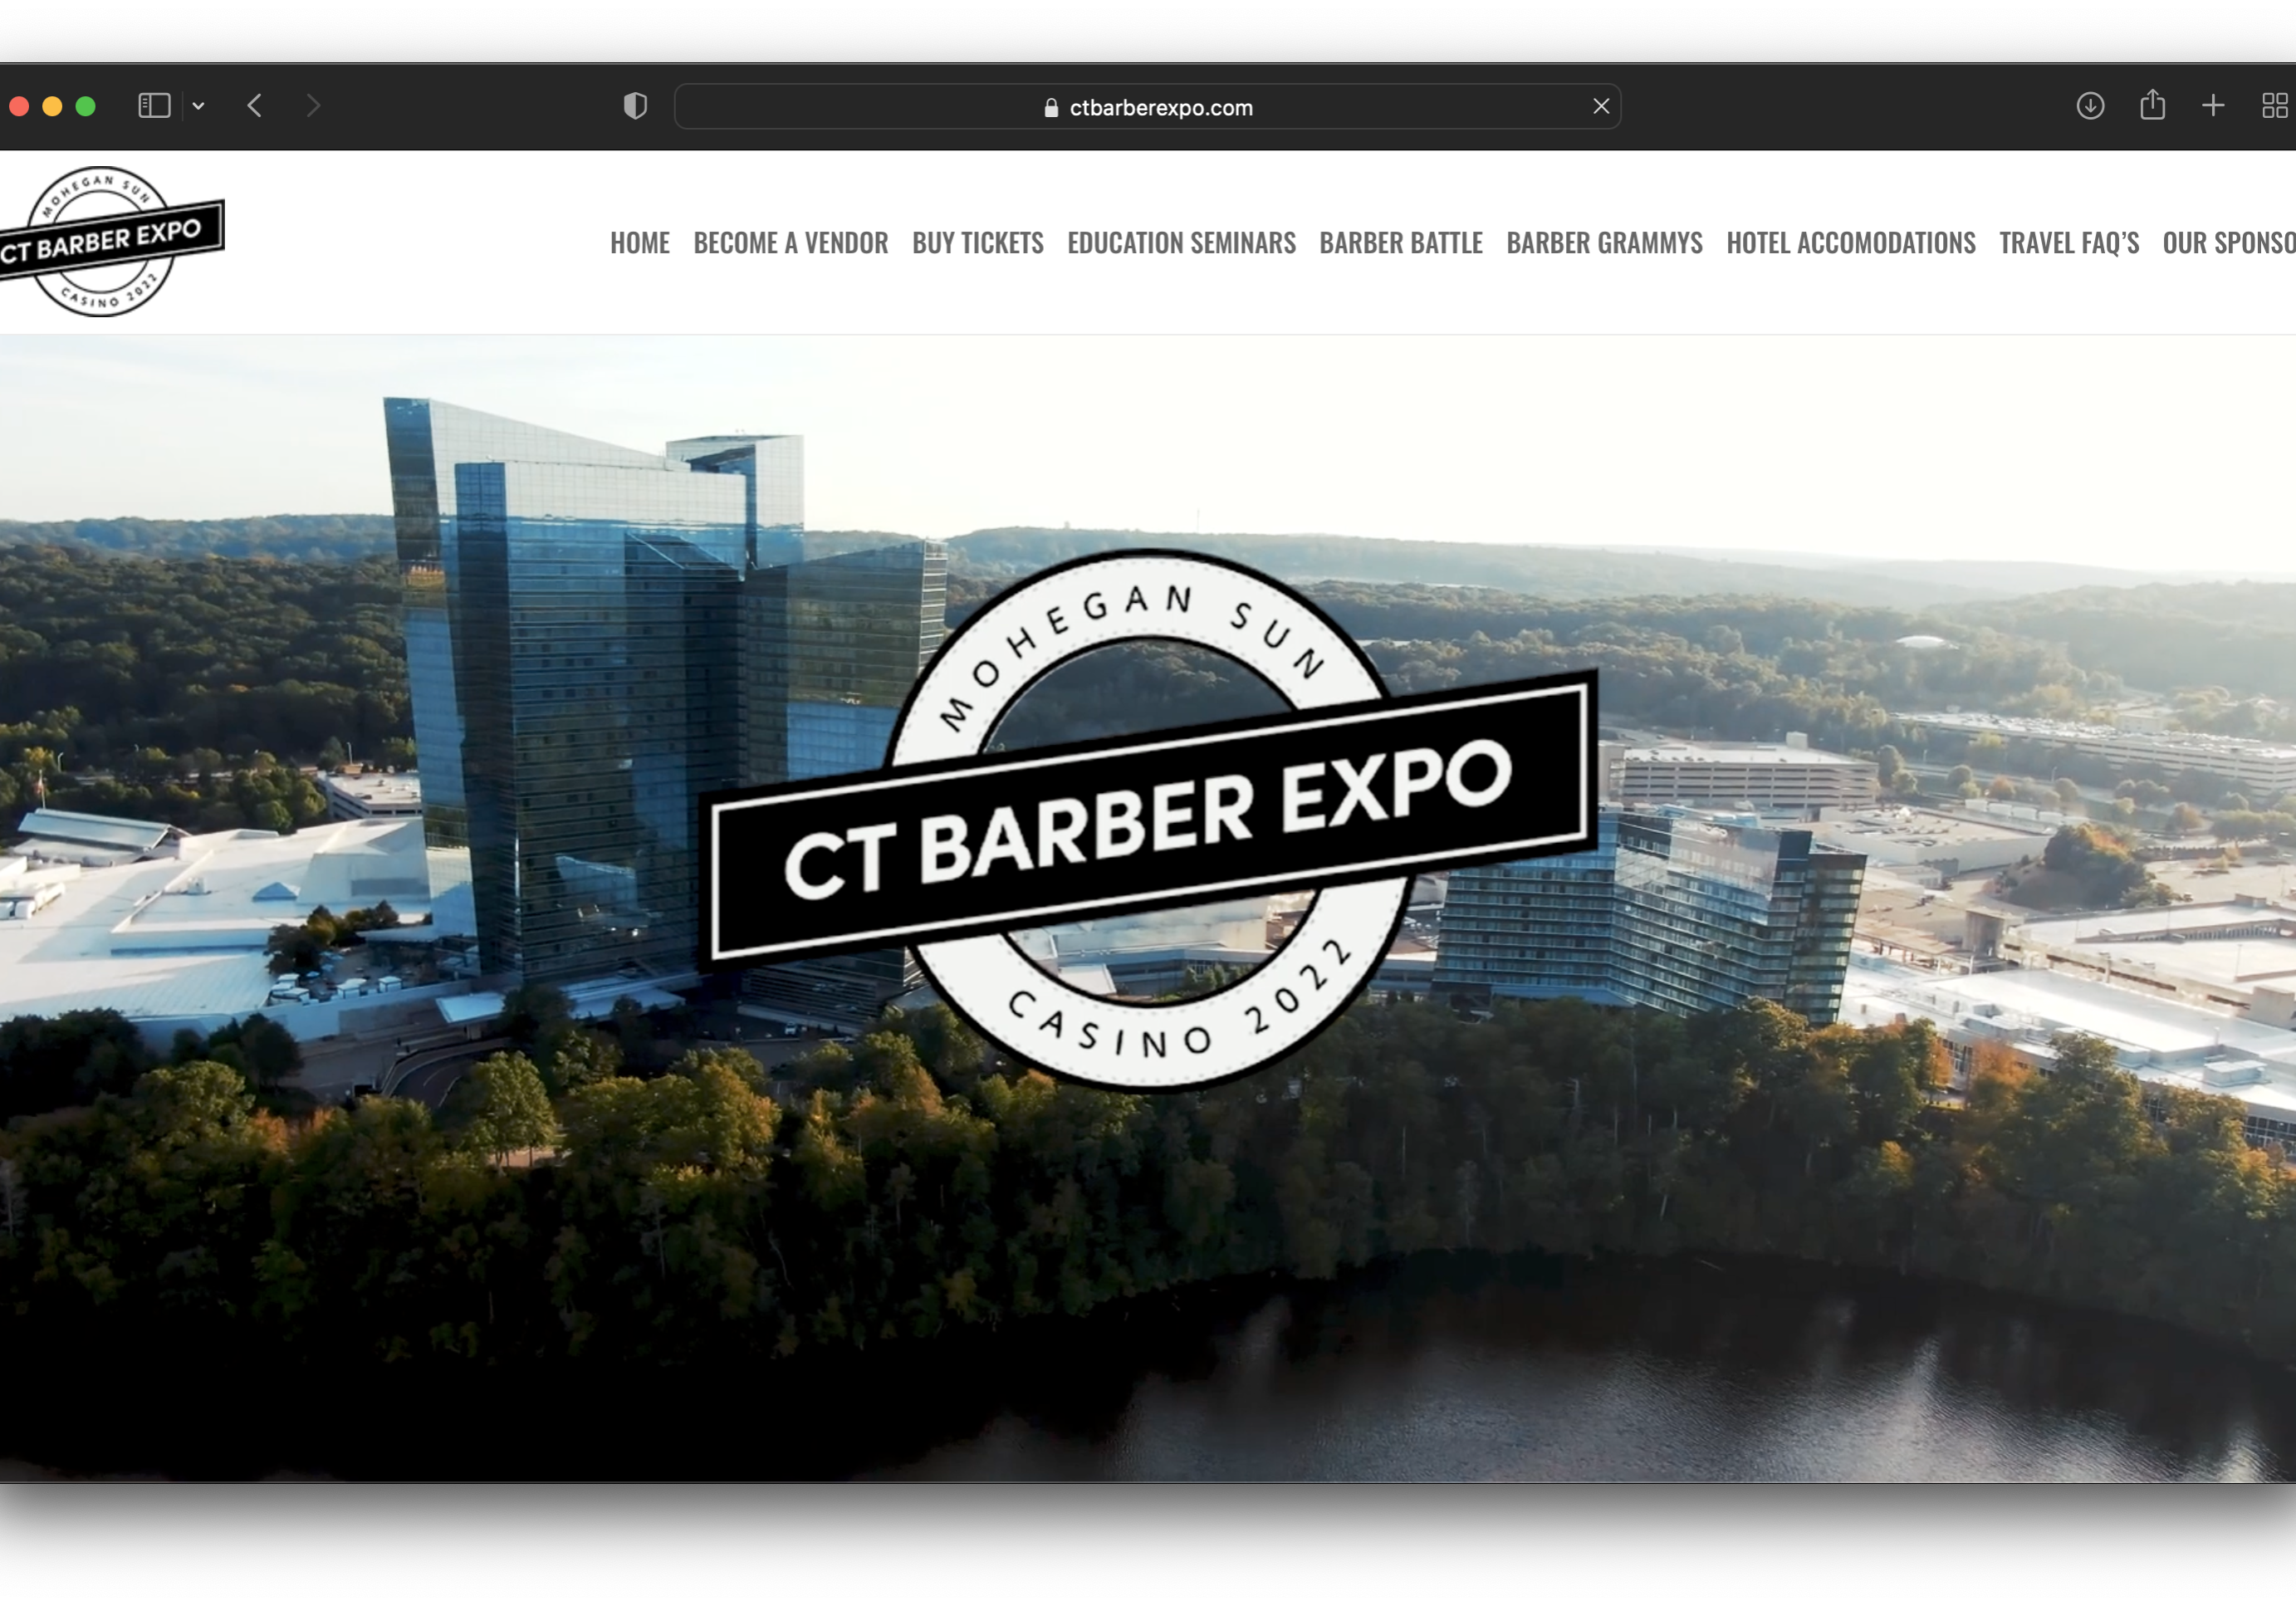Go to BECOME A VENDOR page
Image resolution: width=2296 pixels, height=1606 pixels.
point(790,243)
